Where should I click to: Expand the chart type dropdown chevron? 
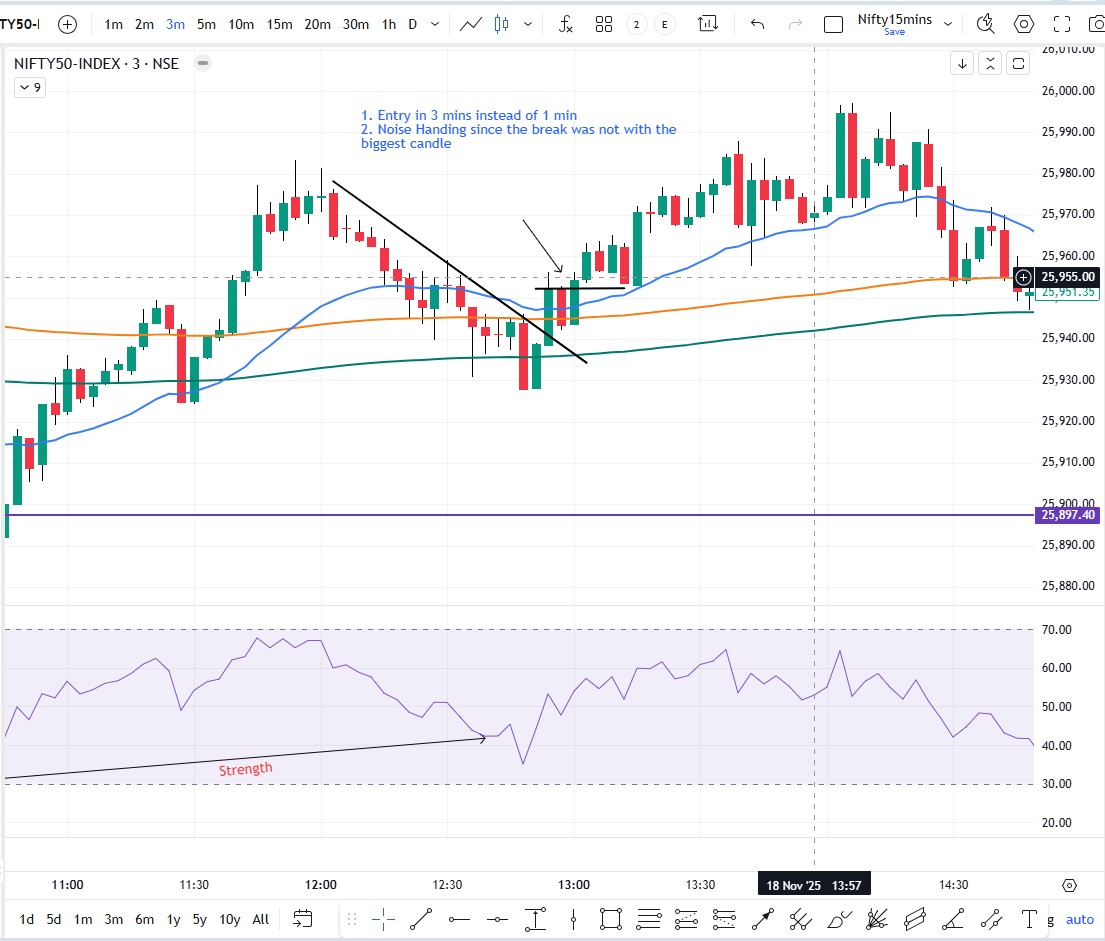click(527, 24)
